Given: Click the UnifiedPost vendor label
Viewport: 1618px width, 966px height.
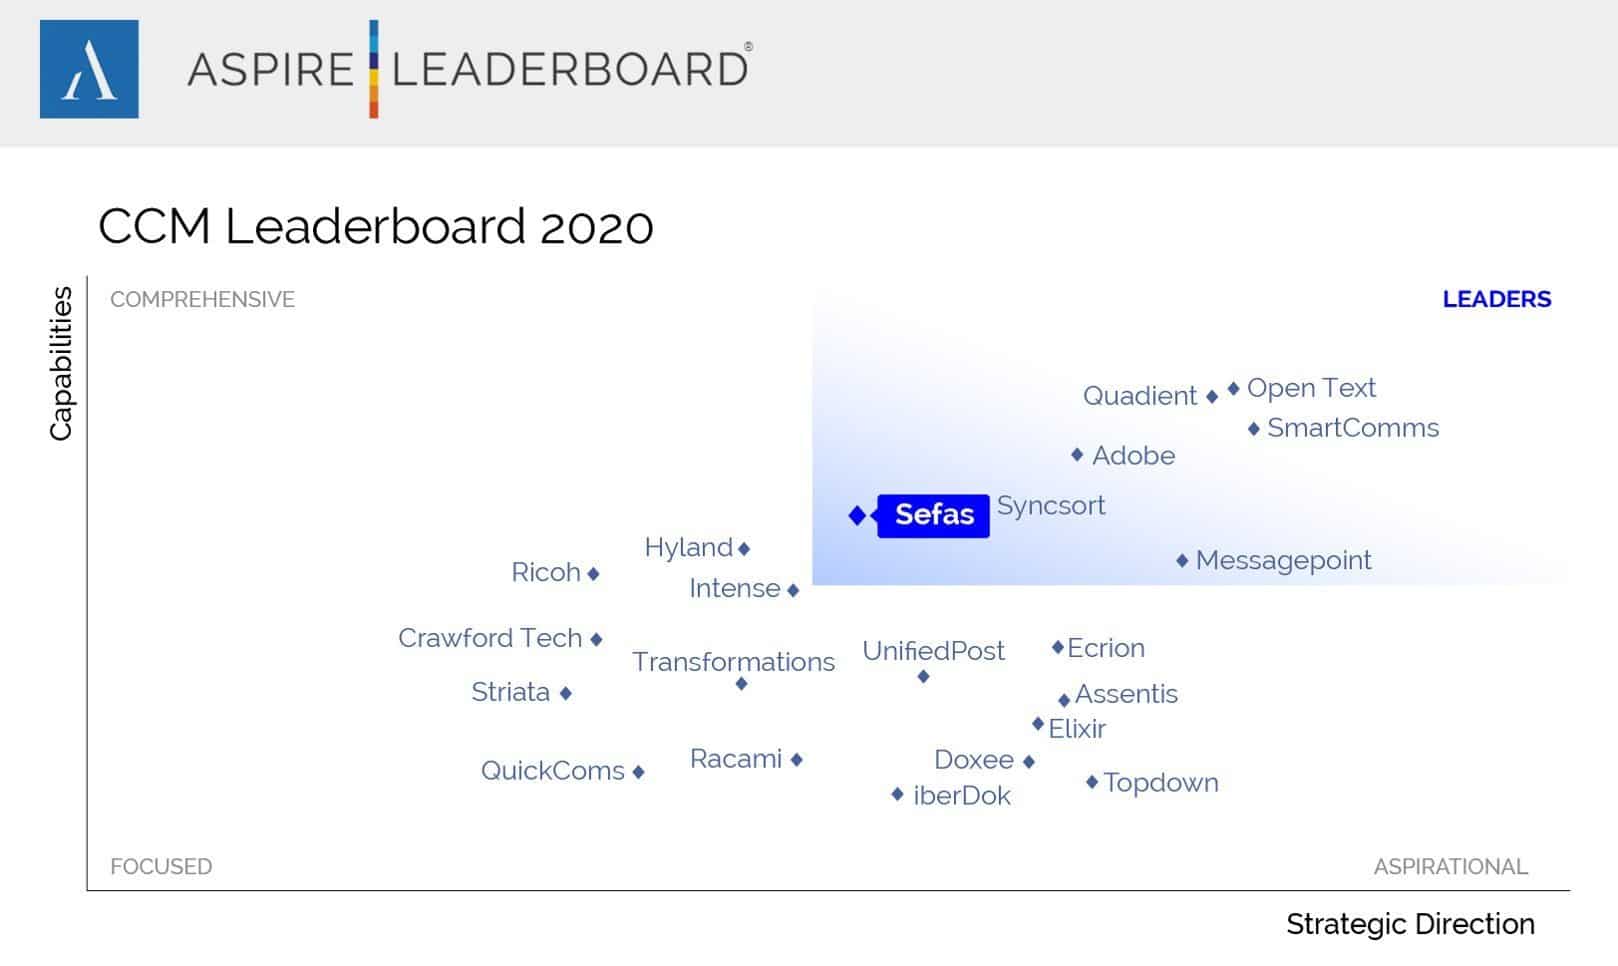Looking at the screenshot, I should (x=933, y=651).
